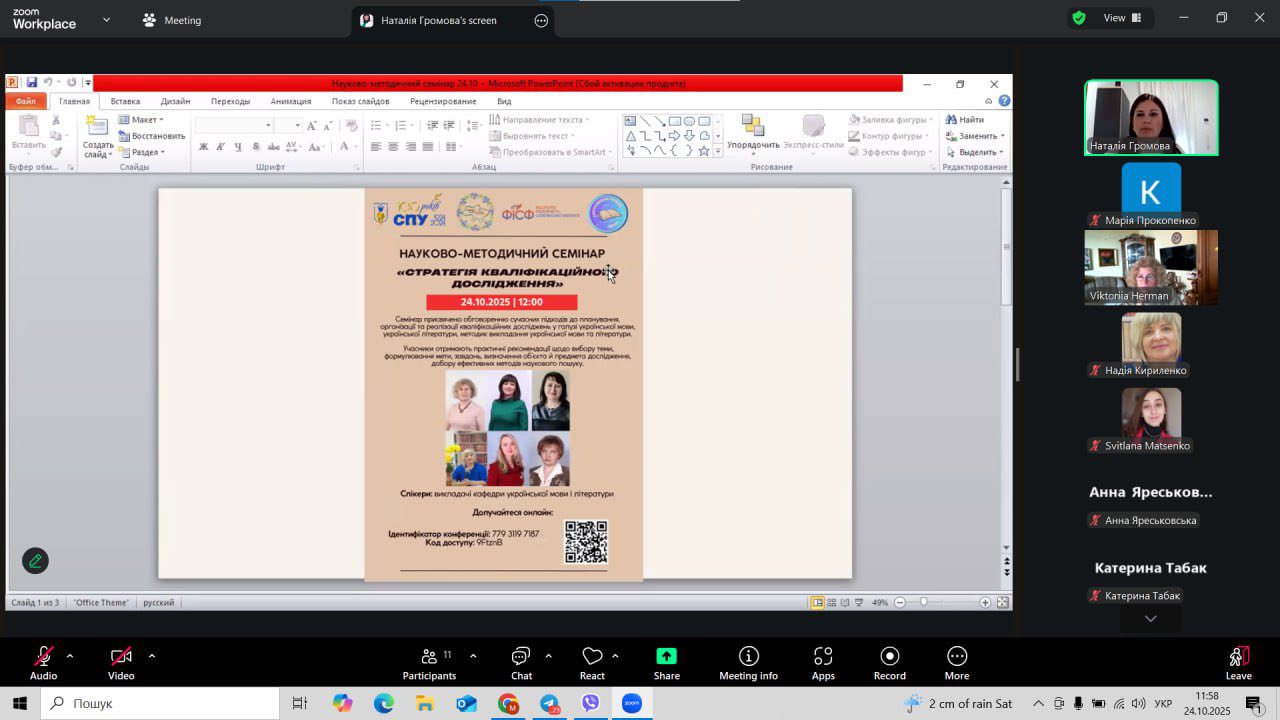Open the Participants panel
This screenshot has height=720, width=1280.
[430, 657]
